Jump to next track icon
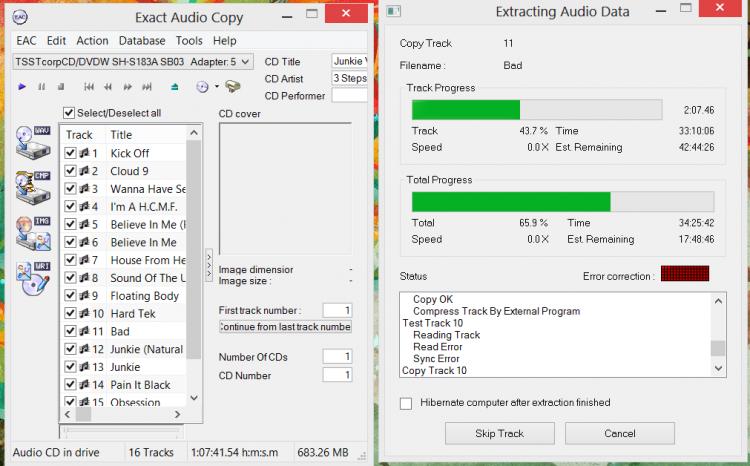 click(147, 87)
